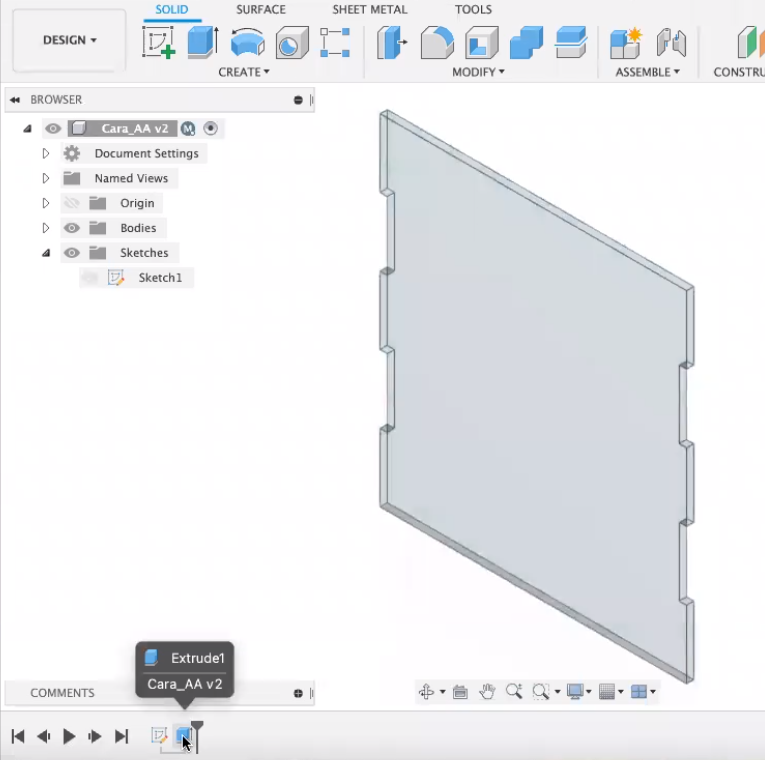Click the timeline end marker
Screen dimensions: 765x760
pyautogui.click(x=197, y=736)
